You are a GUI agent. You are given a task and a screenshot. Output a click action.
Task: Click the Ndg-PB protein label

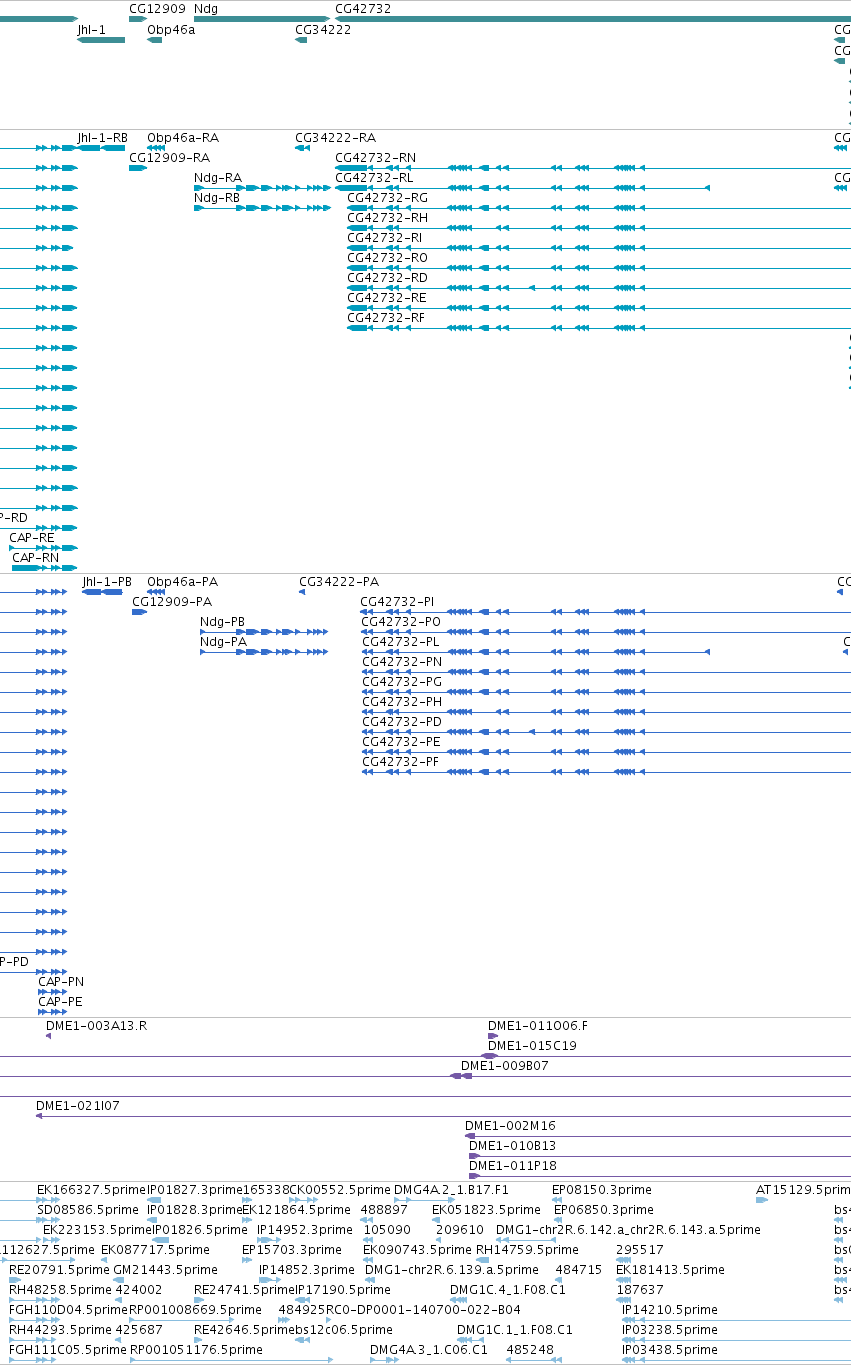pyautogui.click(x=223, y=622)
